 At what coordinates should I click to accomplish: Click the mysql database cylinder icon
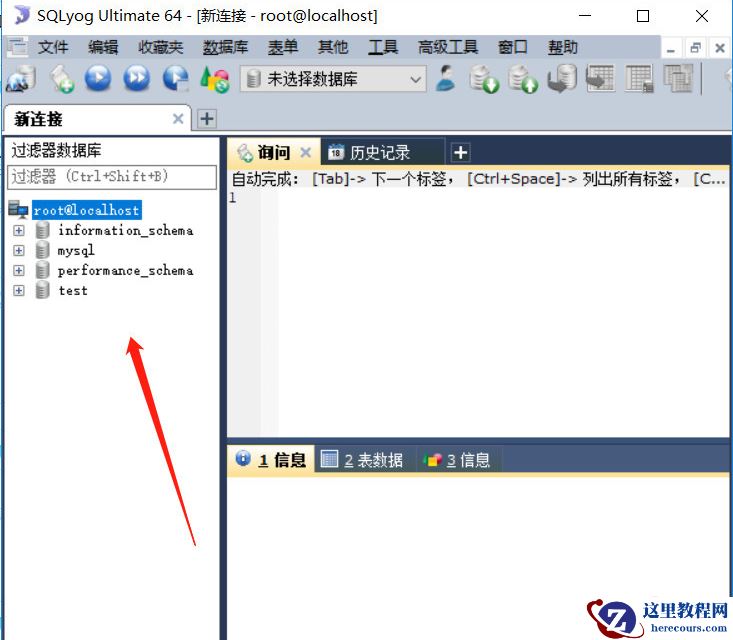(43, 250)
